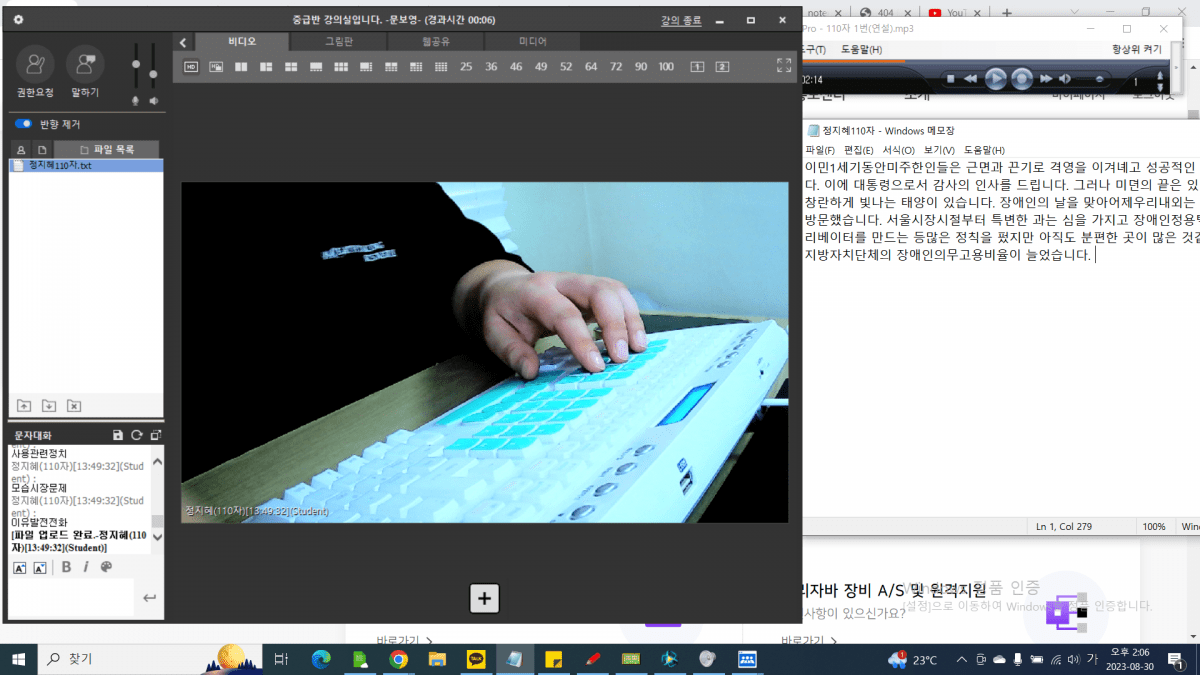The image size is (1200, 675).
Task: Collapse the left side panel with the chevron
Action: point(183,42)
